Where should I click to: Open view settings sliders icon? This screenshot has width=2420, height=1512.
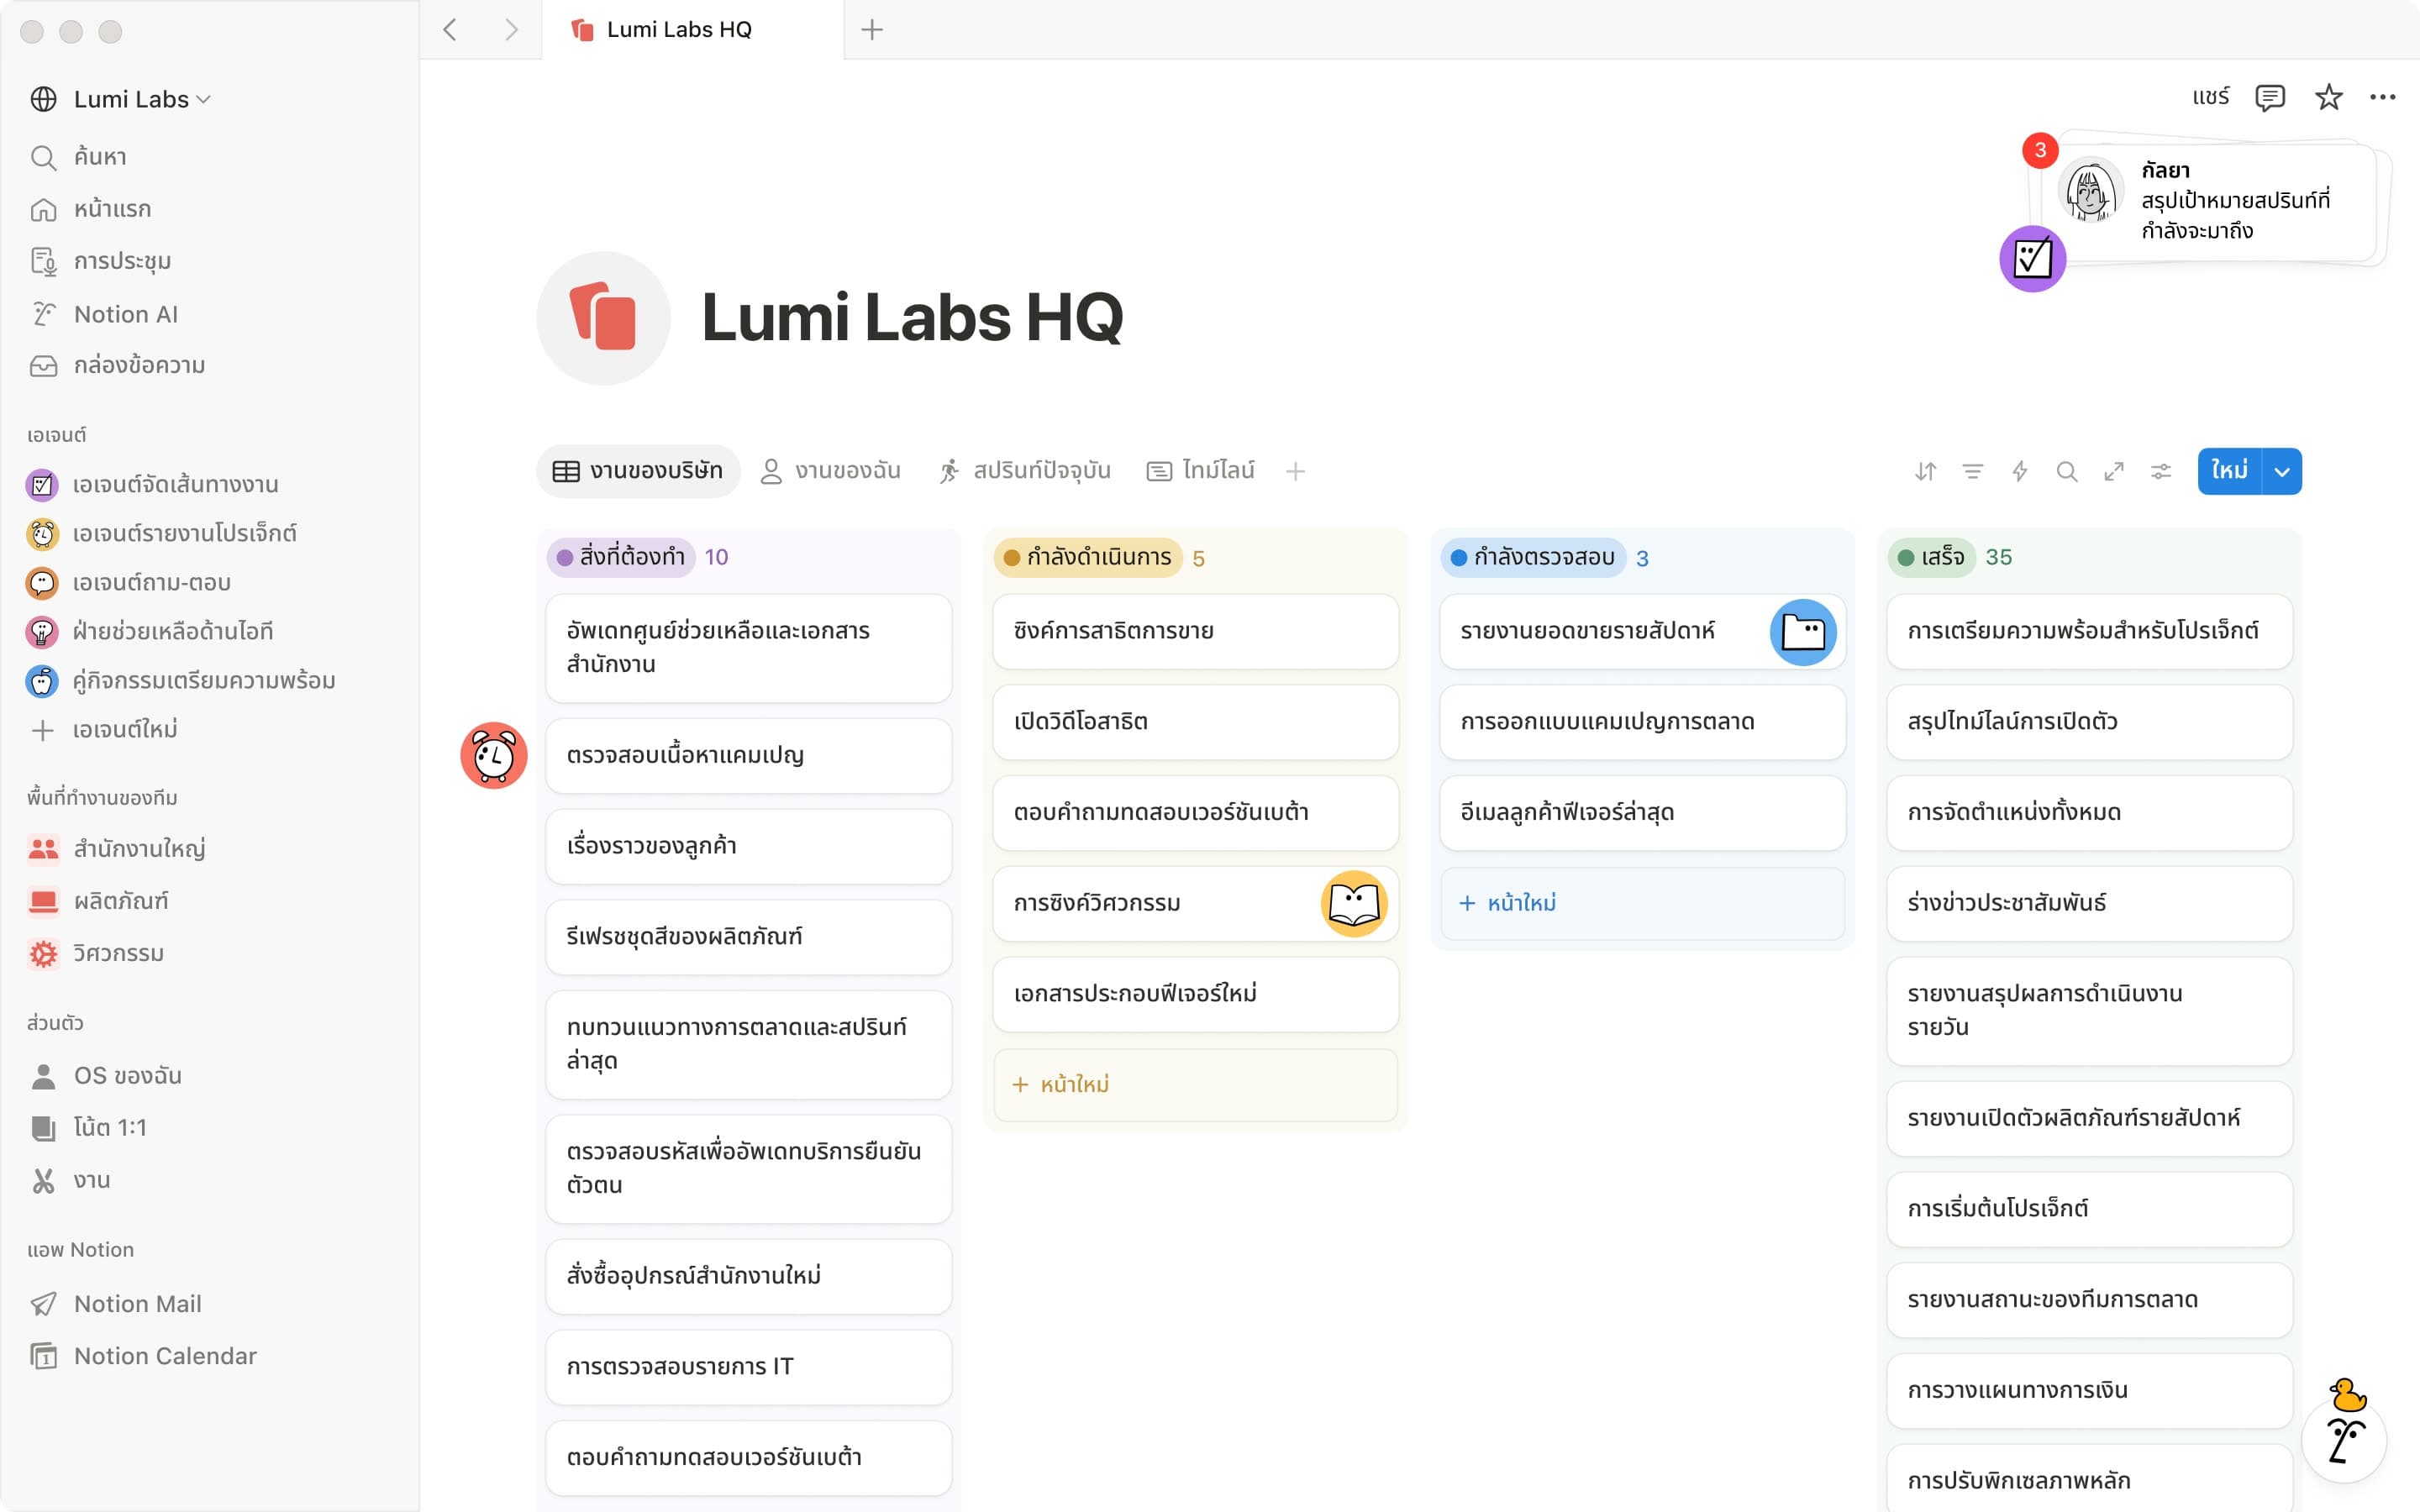[x=2160, y=471]
